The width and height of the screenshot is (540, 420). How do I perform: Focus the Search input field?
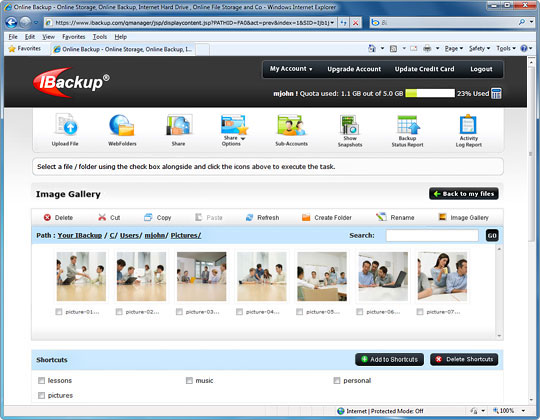point(432,235)
